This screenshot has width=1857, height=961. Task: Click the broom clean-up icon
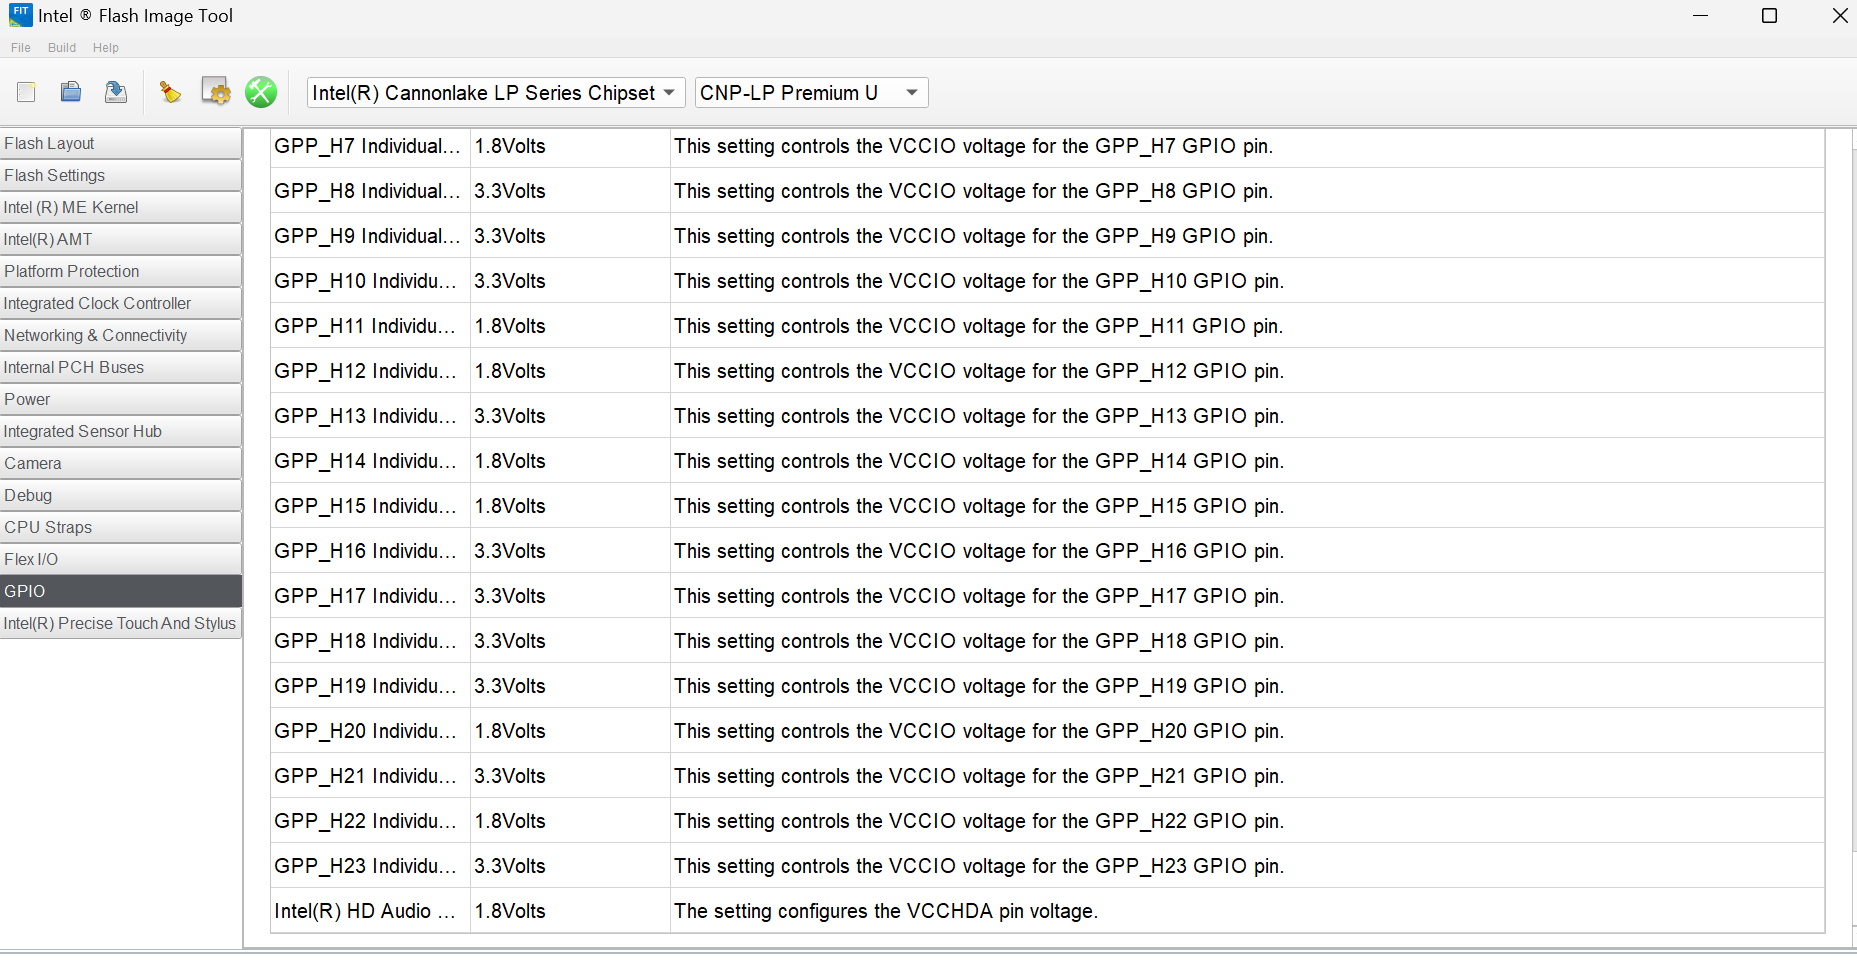170,92
